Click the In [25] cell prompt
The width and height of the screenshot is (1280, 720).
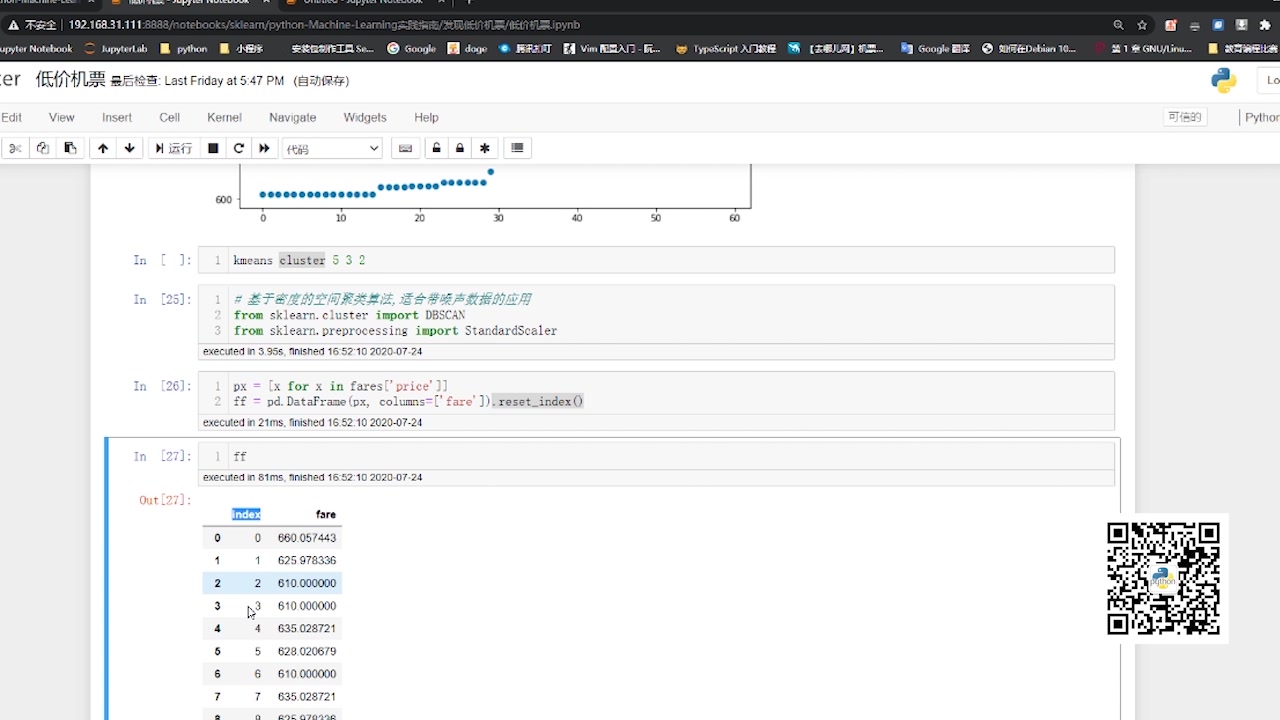tap(162, 299)
